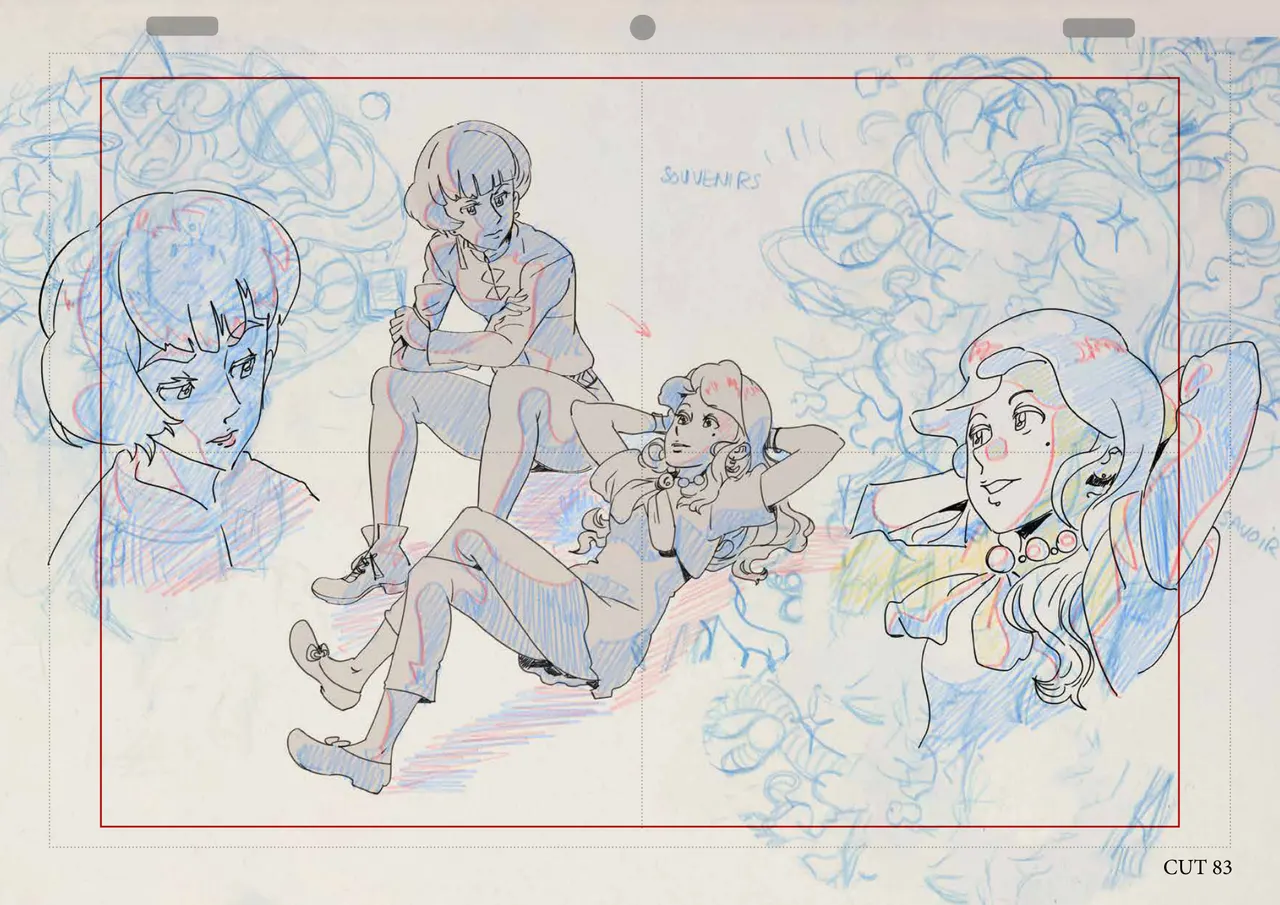Screen dimensions: 1280x905
Task: Click the handwritten "SOUVENIRS" note
Action: coord(710,178)
